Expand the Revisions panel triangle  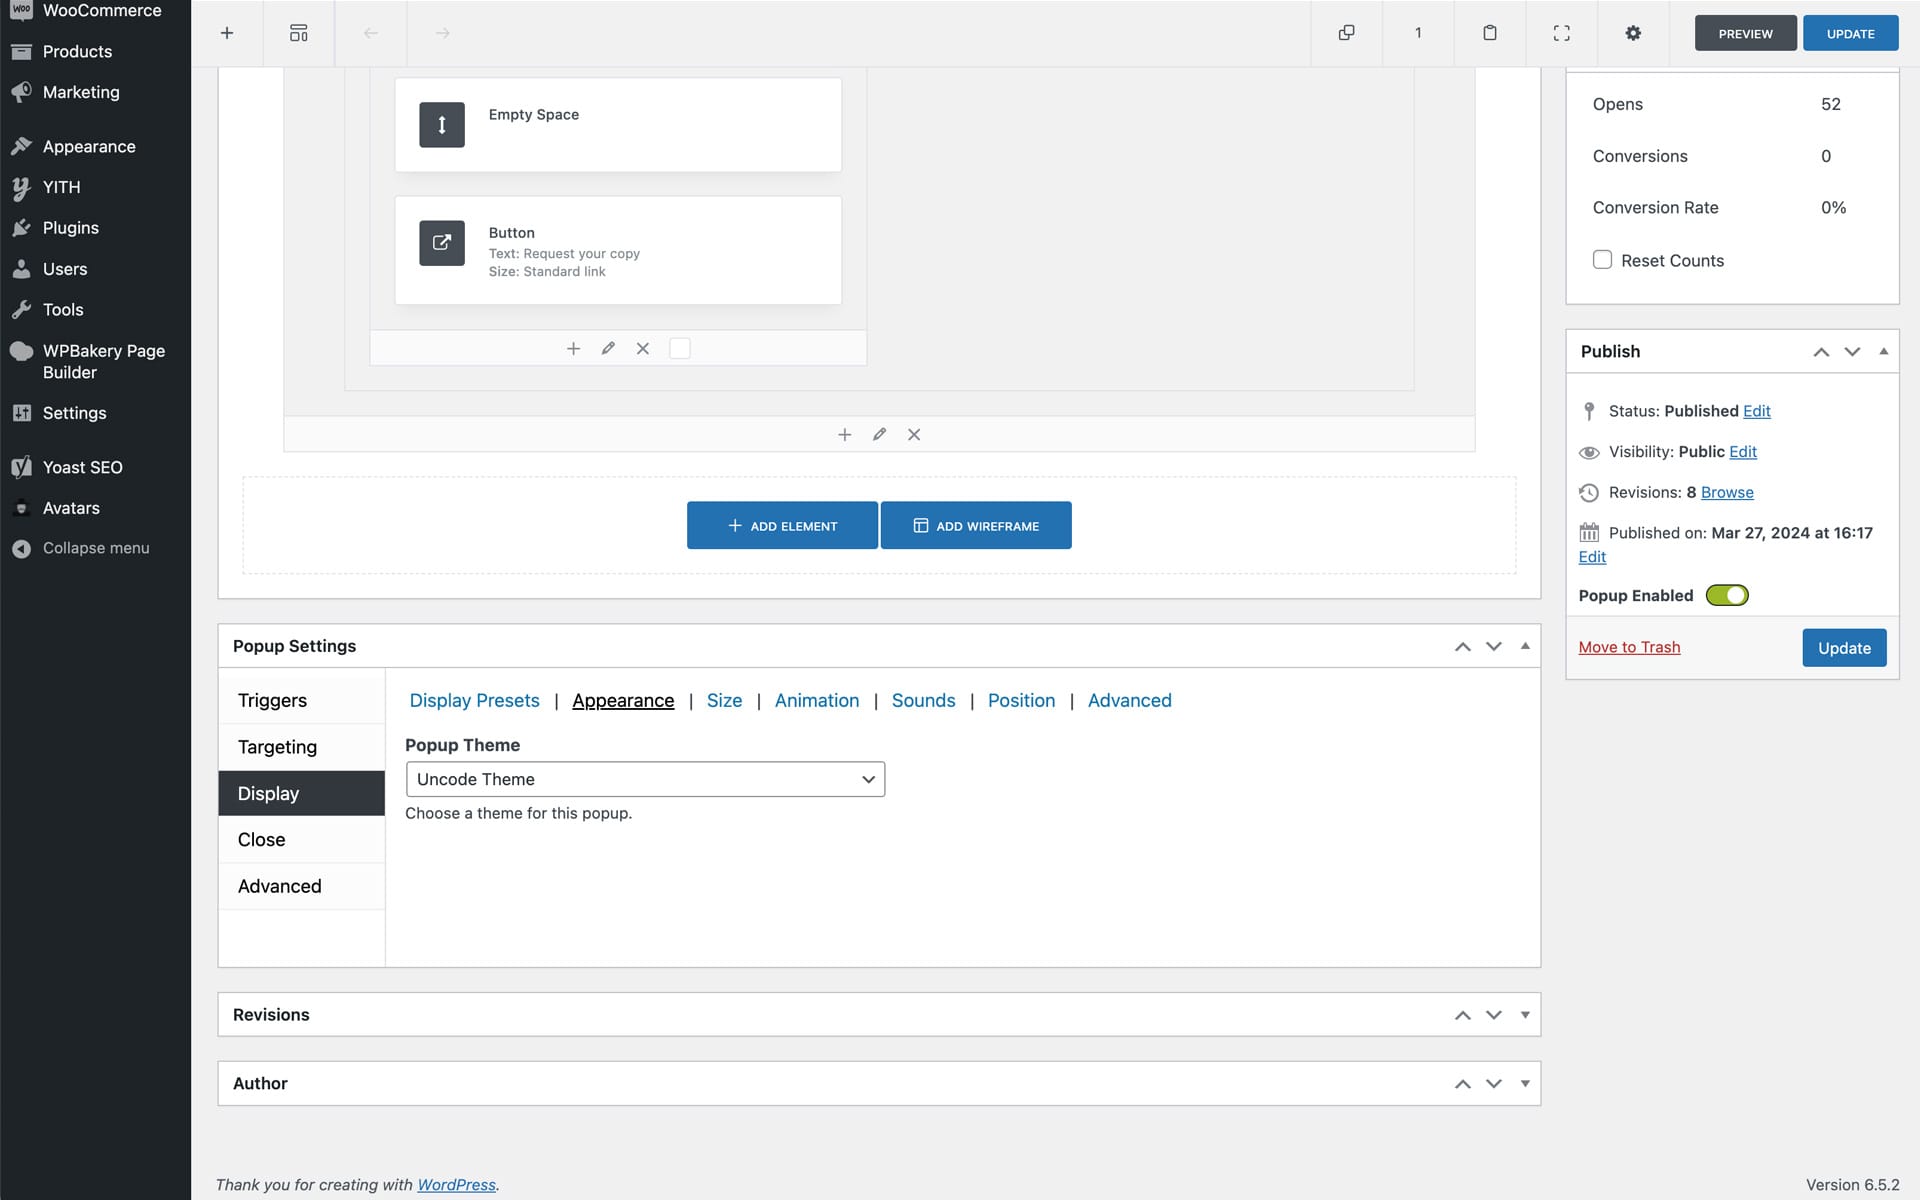click(x=1525, y=1014)
